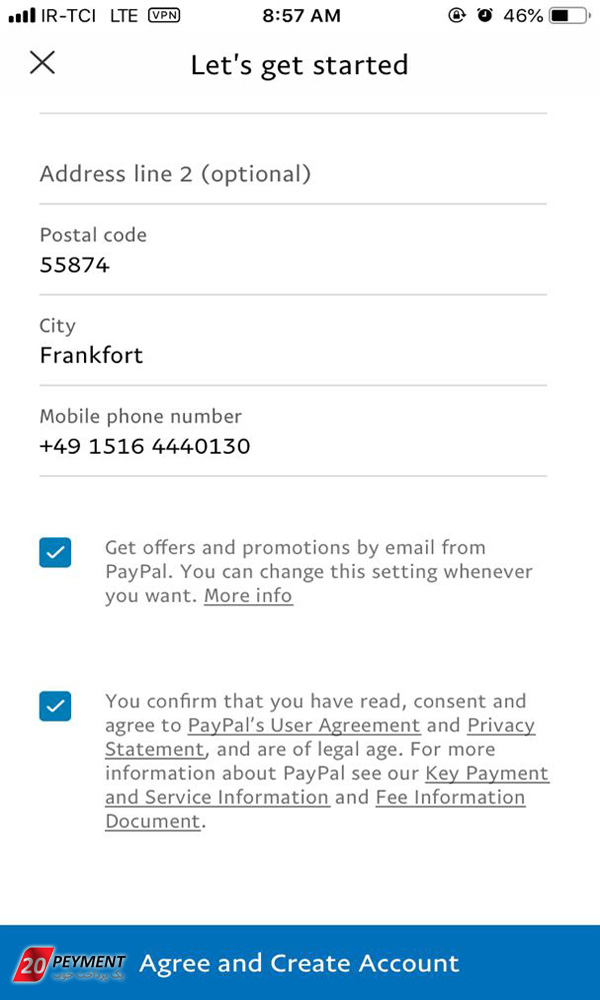
Task: Open Key Payment and Service Information link
Action: pyautogui.click(x=327, y=785)
